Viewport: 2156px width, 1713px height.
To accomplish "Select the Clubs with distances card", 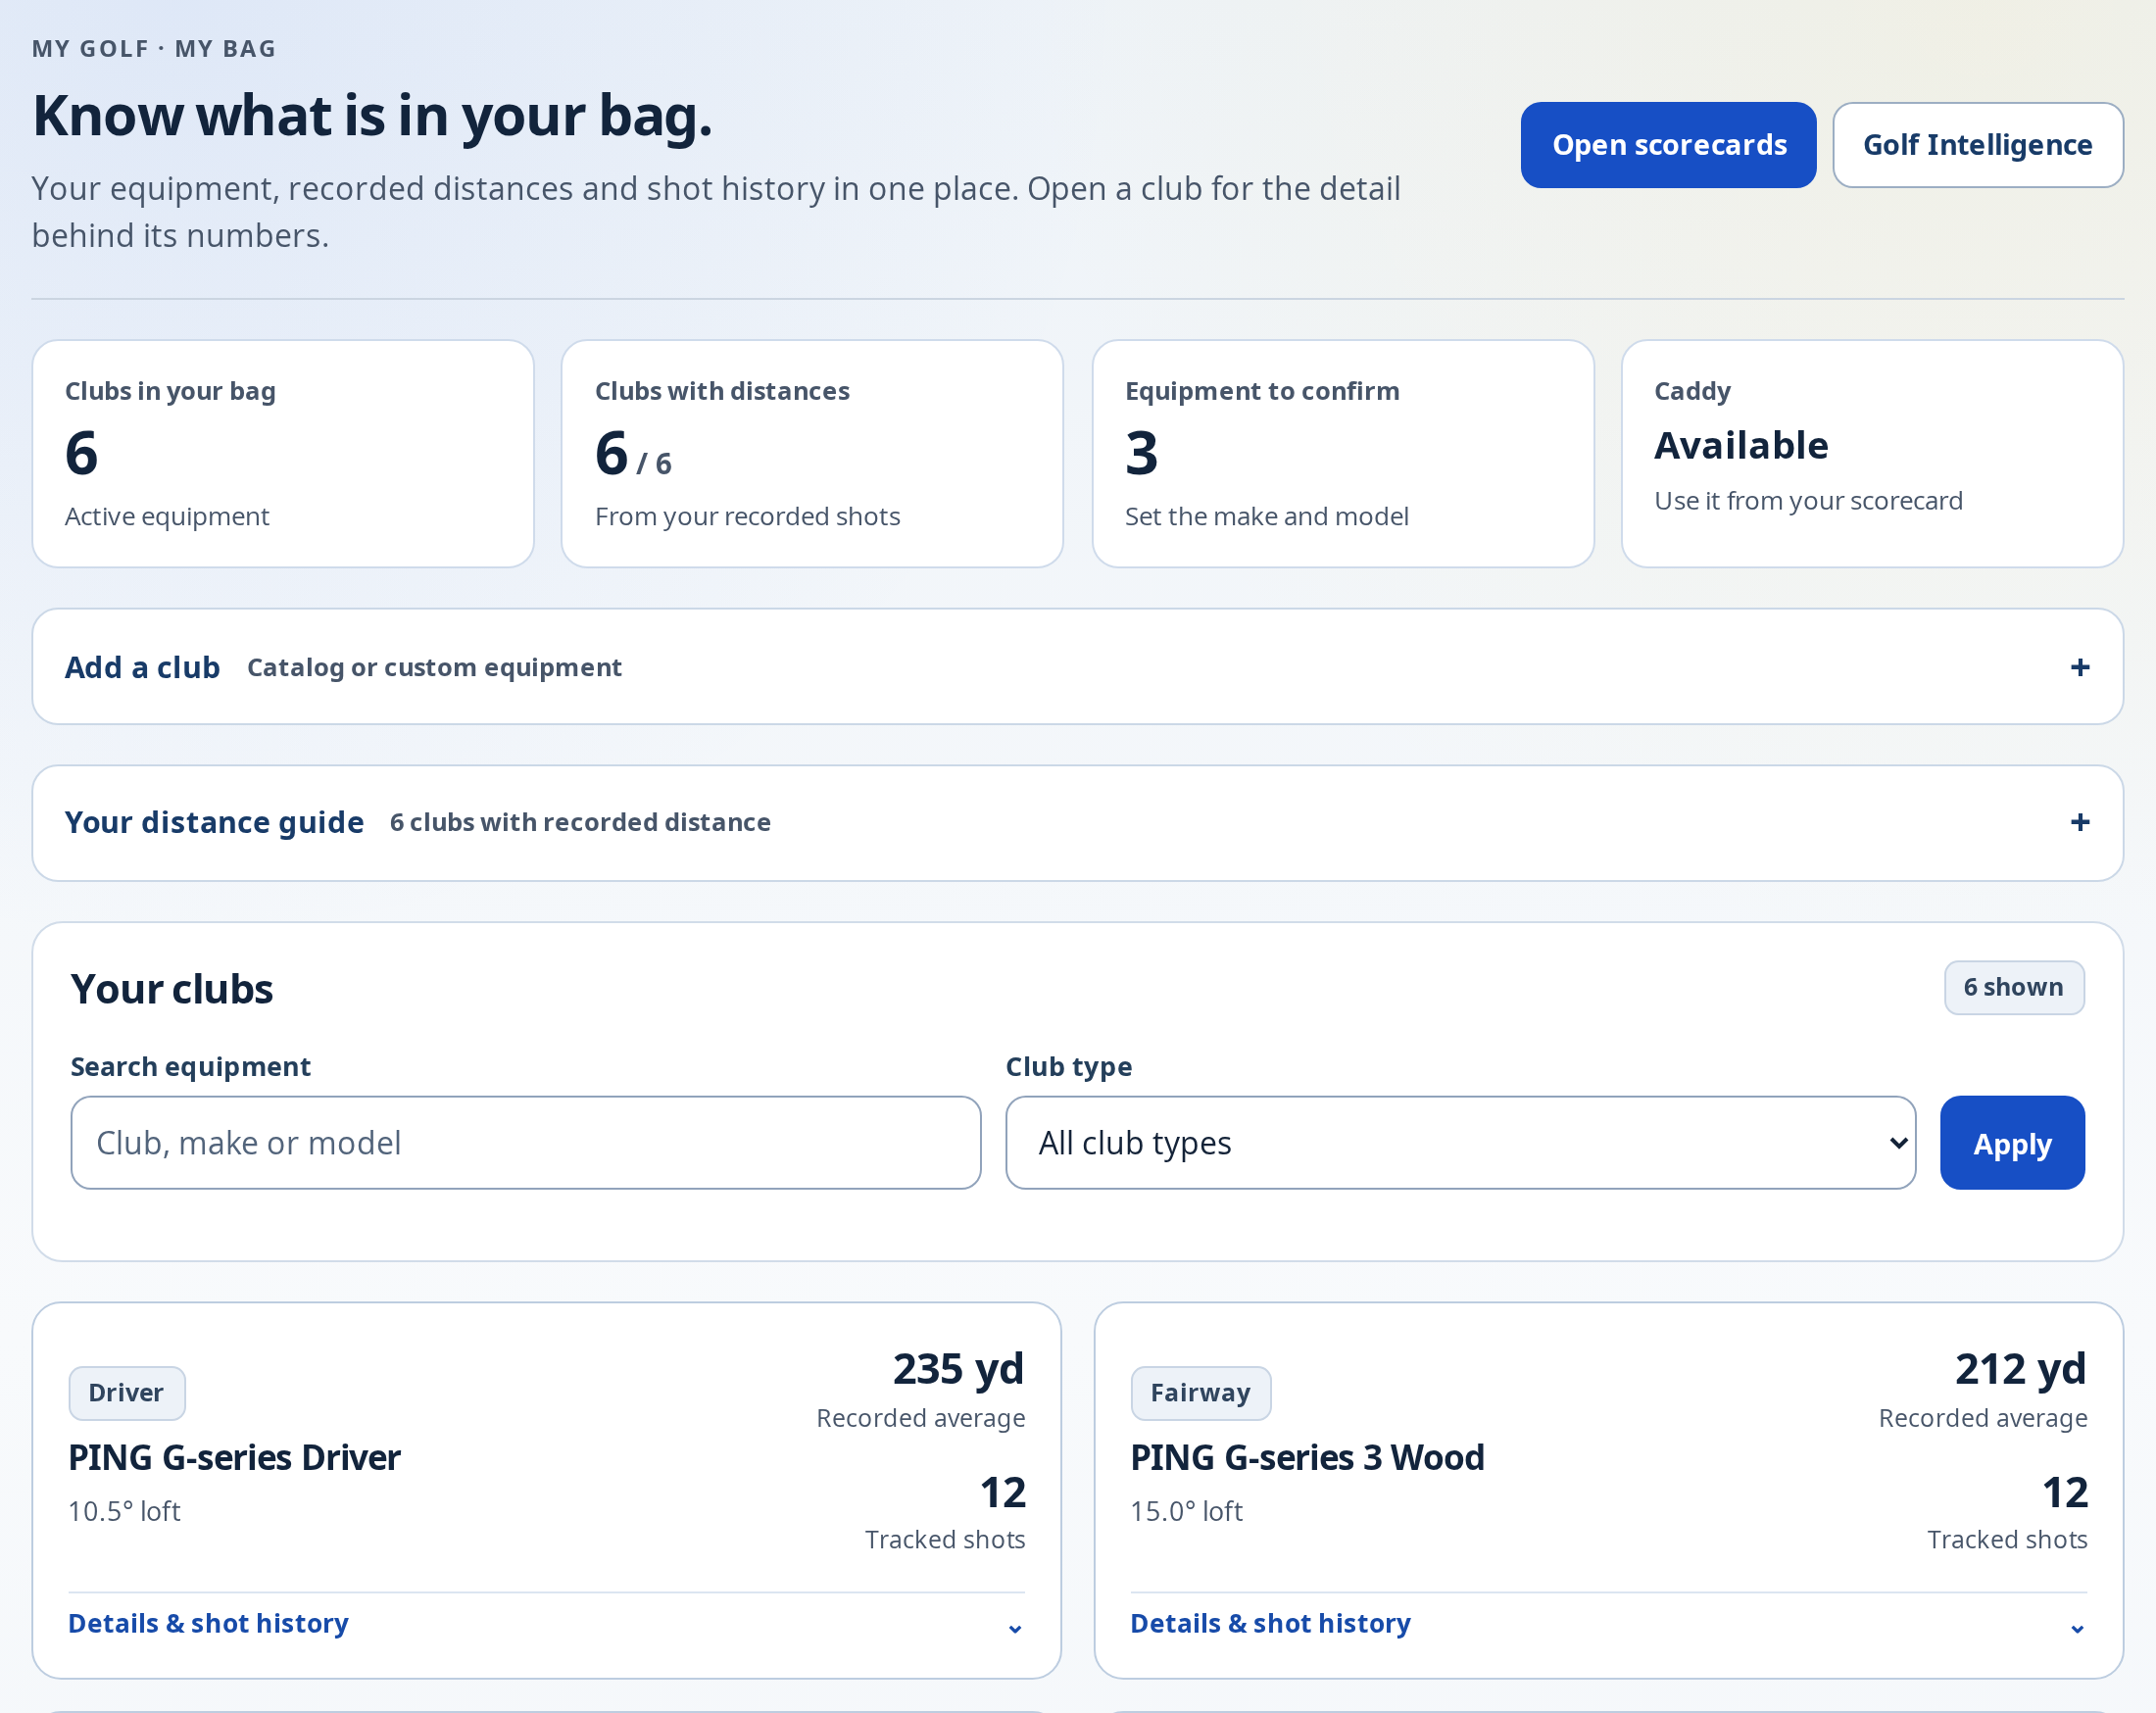I will [812, 453].
